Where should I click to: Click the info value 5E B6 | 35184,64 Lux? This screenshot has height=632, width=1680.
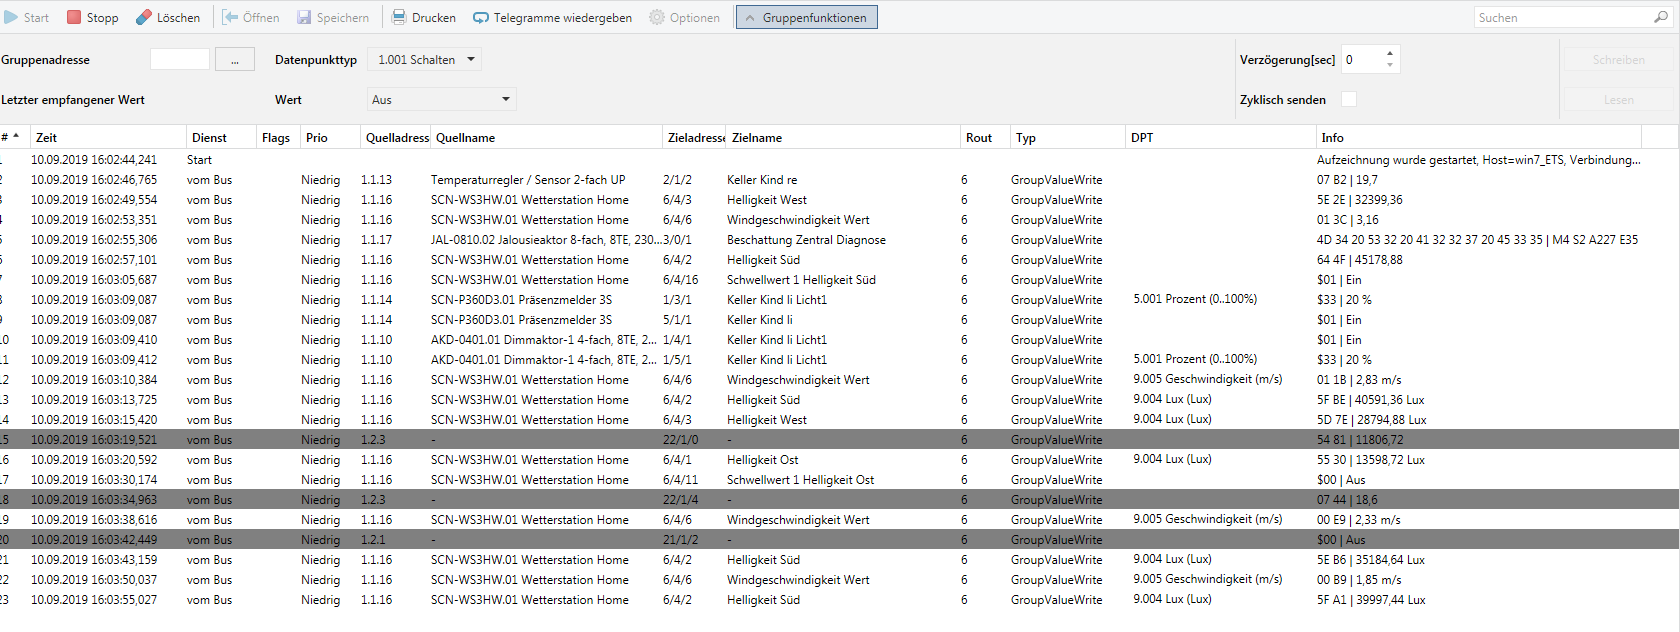(x=1370, y=559)
